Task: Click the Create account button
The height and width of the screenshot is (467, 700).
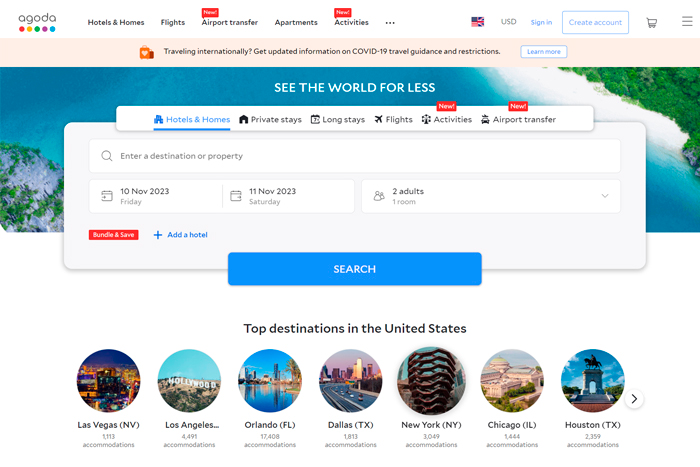Action: click(595, 22)
